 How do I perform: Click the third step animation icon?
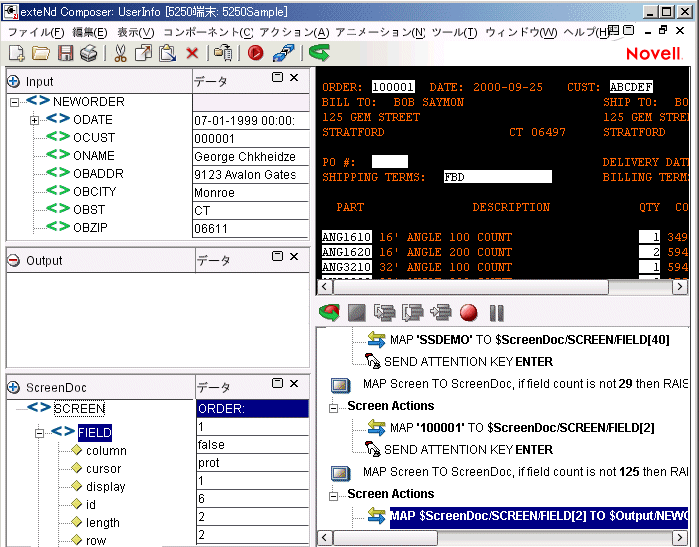pos(440,313)
